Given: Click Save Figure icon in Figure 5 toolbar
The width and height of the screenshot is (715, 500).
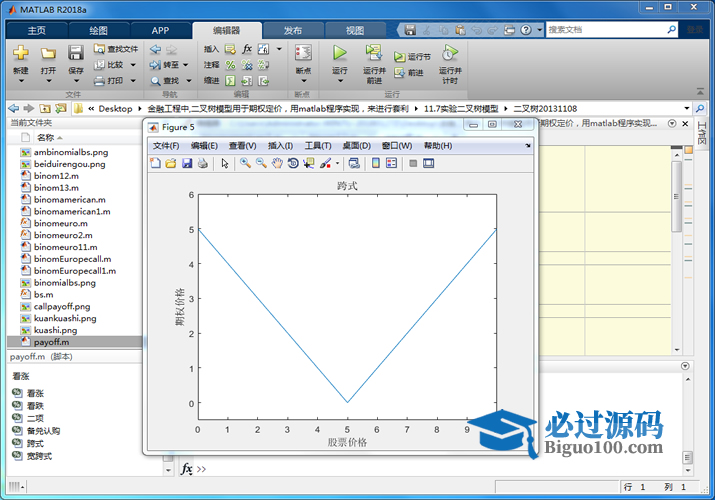Looking at the screenshot, I should [x=187, y=163].
